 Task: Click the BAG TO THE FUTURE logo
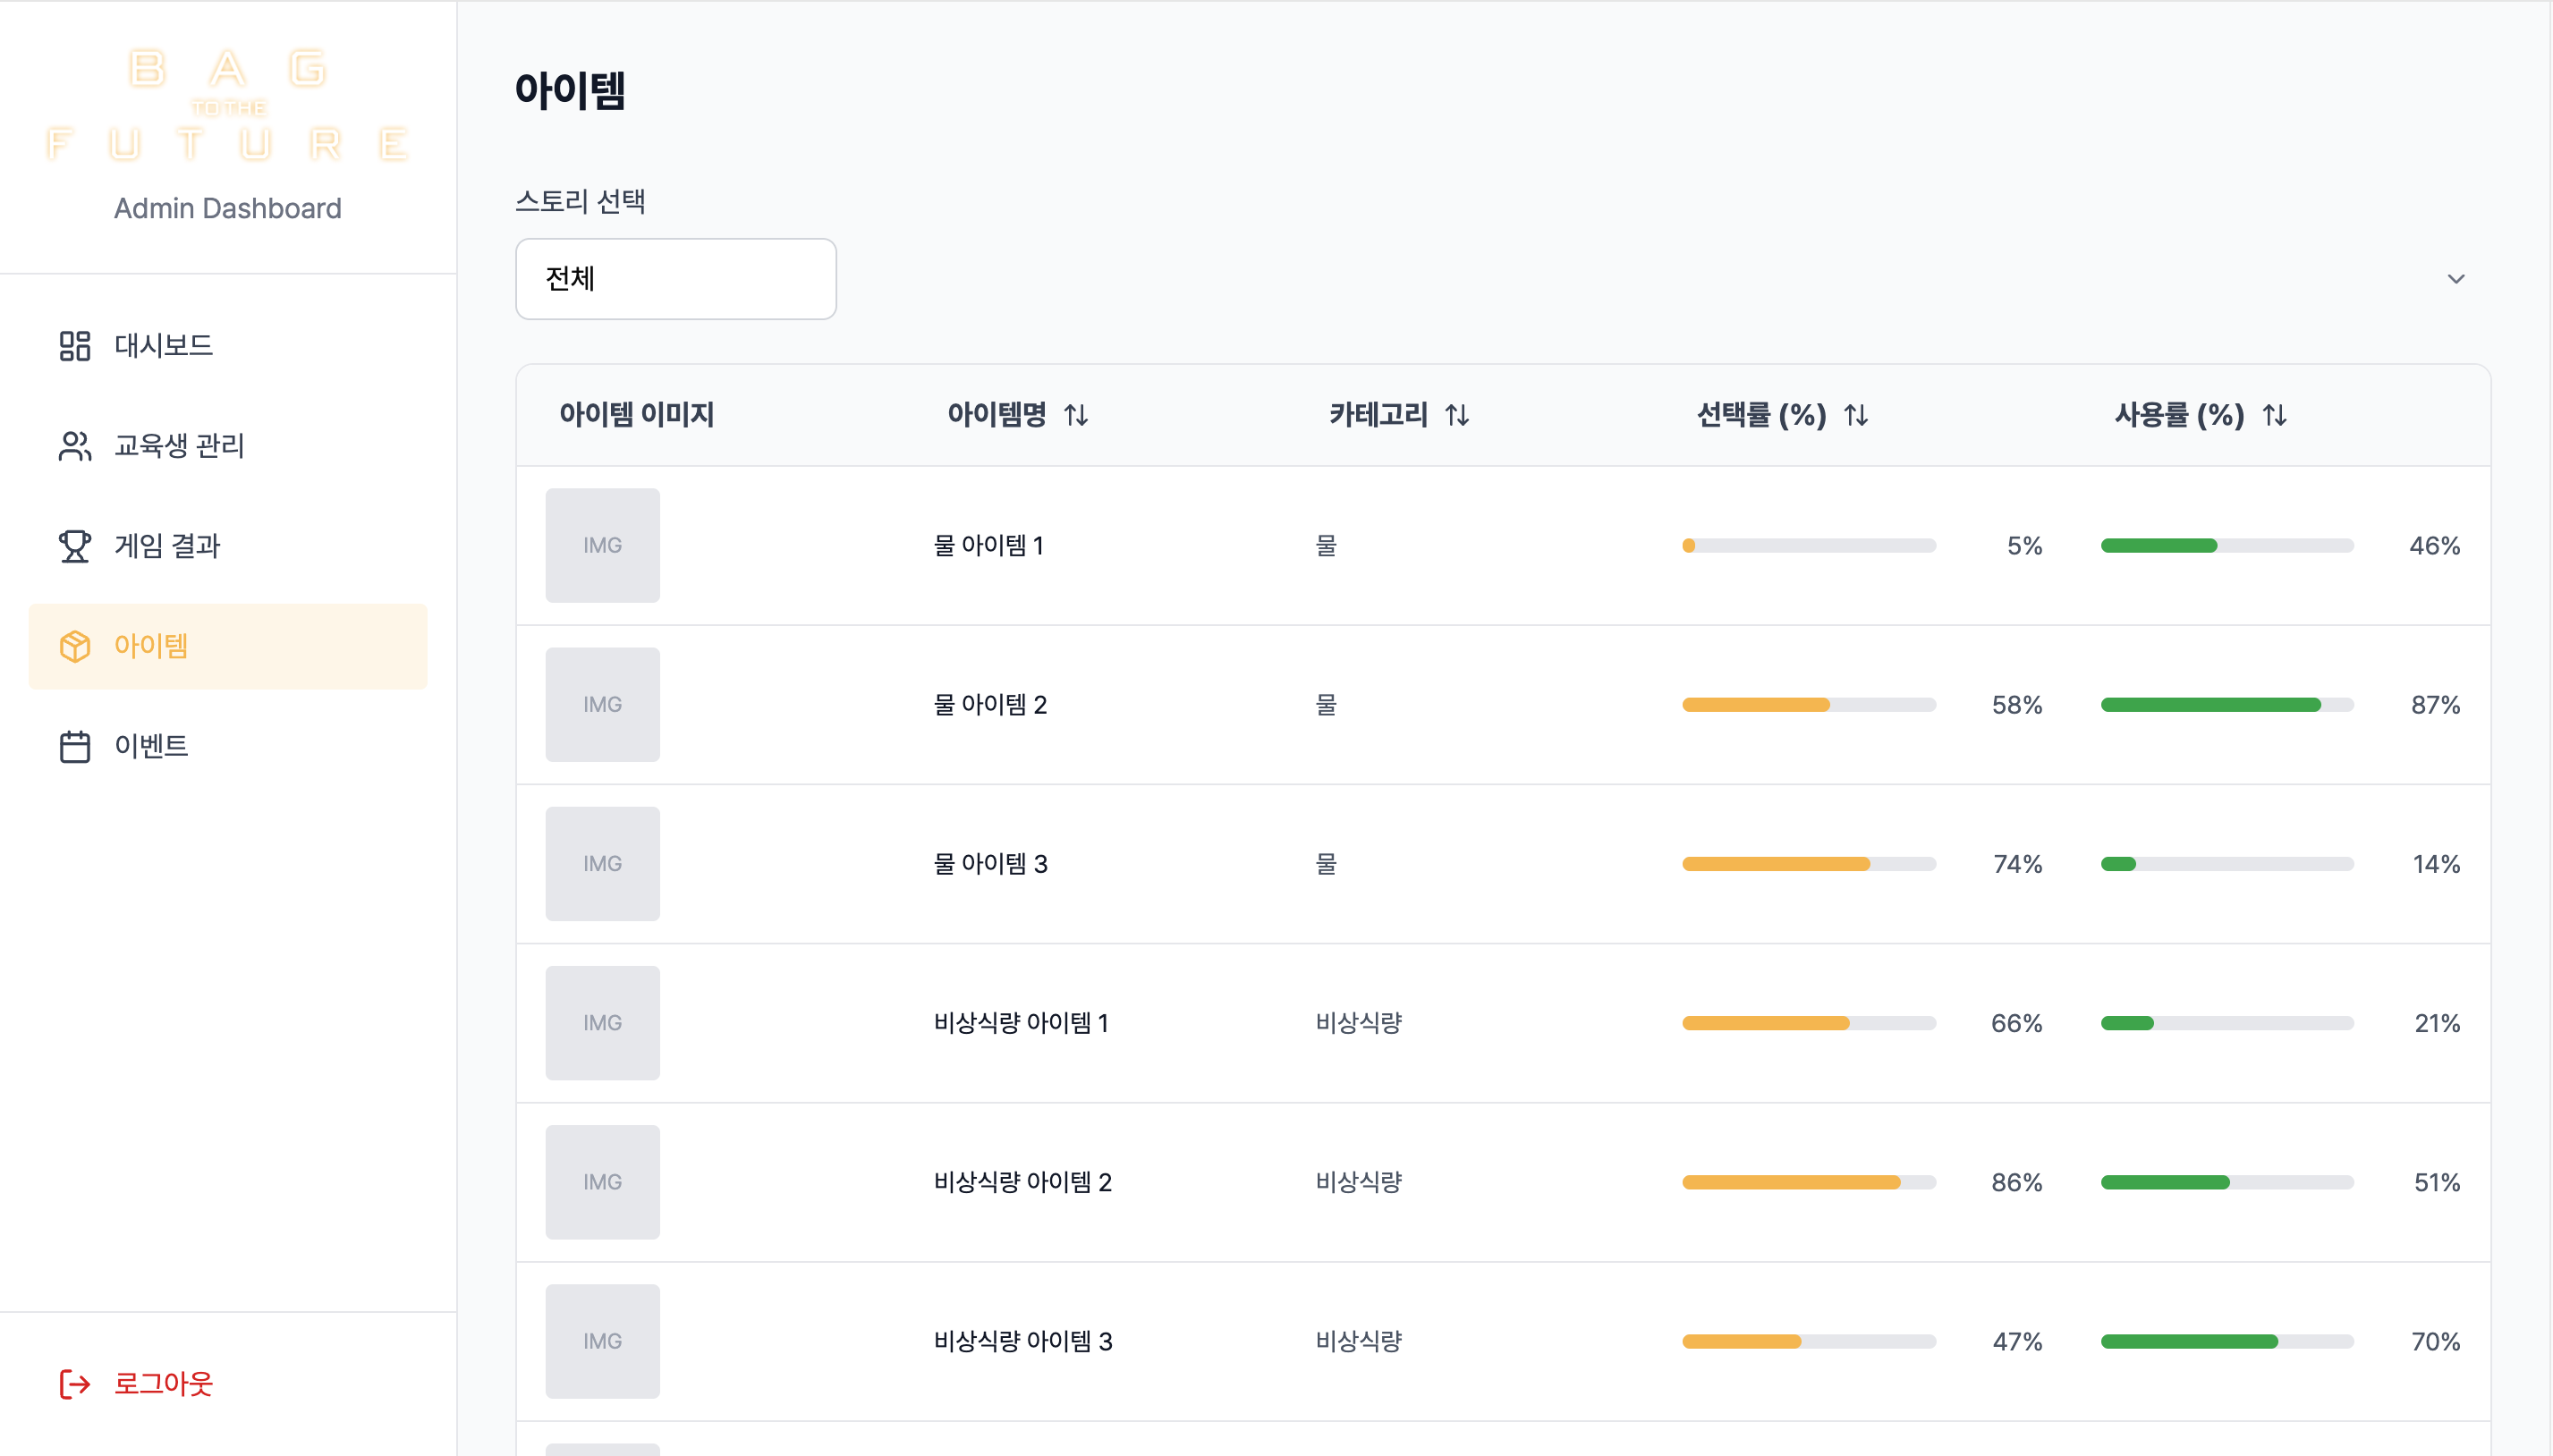[x=228, y=103]
